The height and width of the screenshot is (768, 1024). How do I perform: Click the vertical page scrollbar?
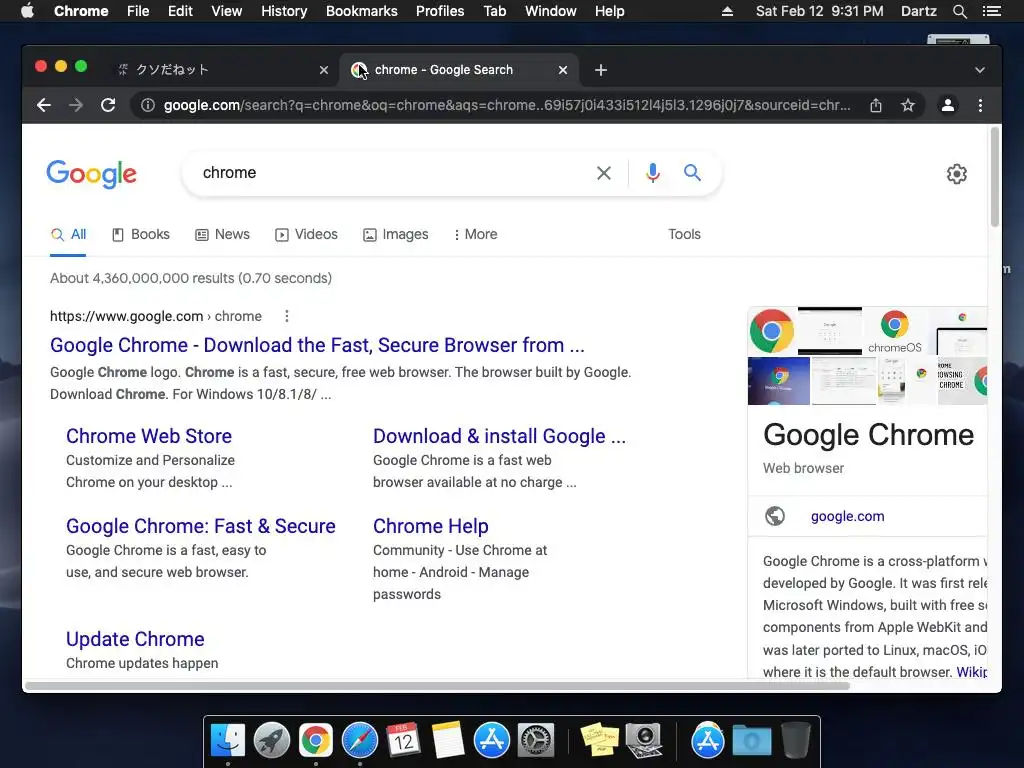995,177
